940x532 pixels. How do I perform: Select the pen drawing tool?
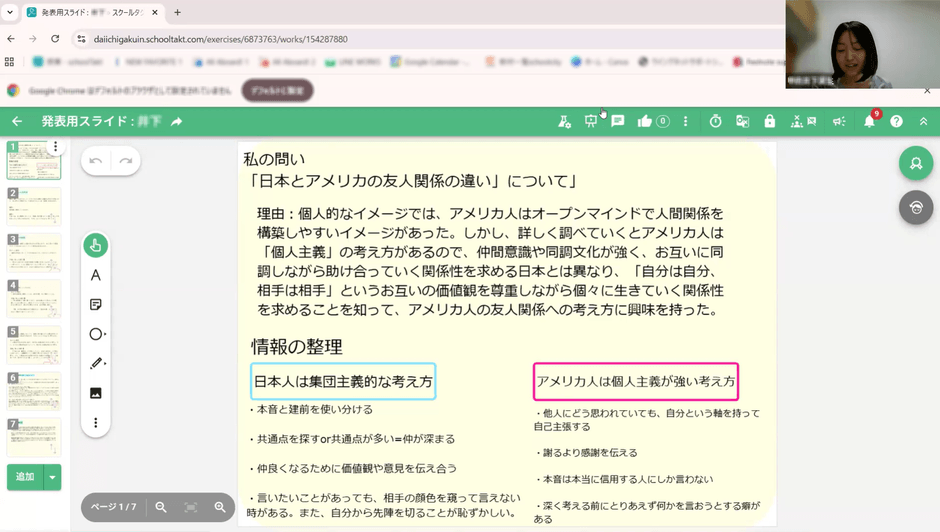point(97,363)
